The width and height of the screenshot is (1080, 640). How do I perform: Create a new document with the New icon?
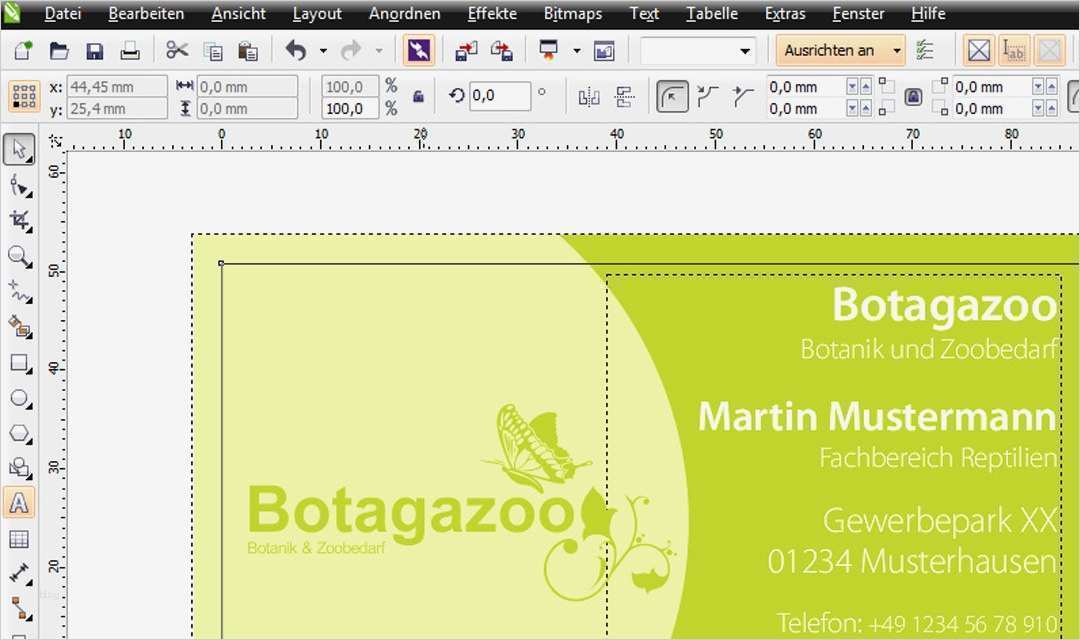coord(23,50)
